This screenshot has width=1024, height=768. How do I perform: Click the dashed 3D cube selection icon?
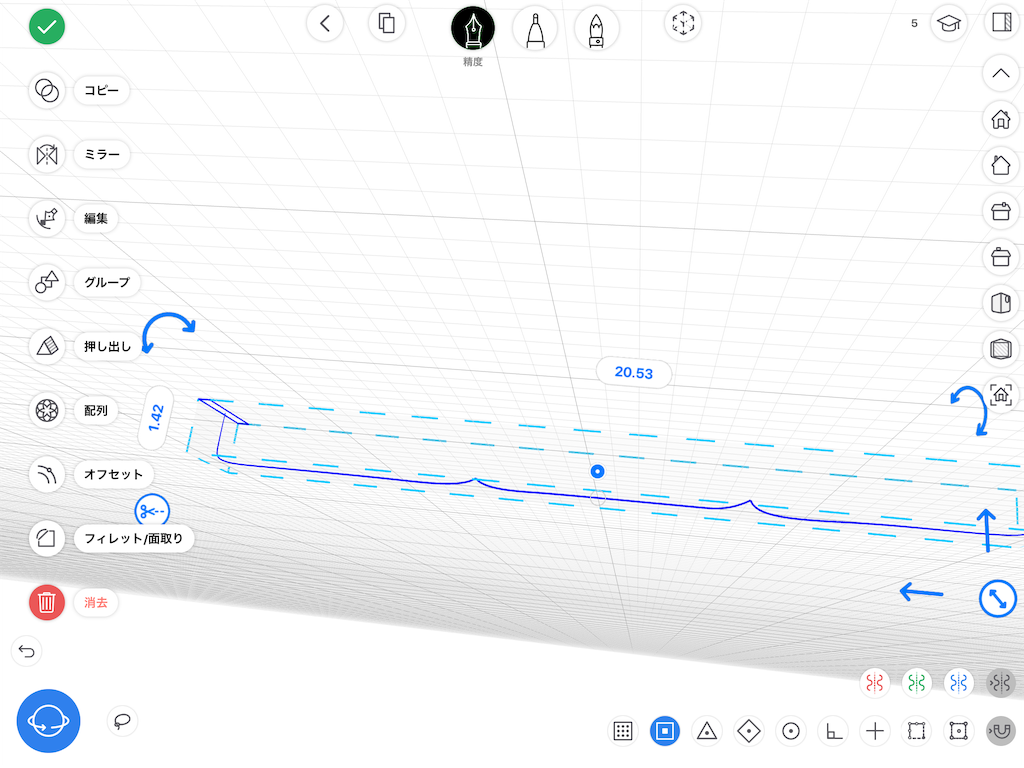point(683,24)
